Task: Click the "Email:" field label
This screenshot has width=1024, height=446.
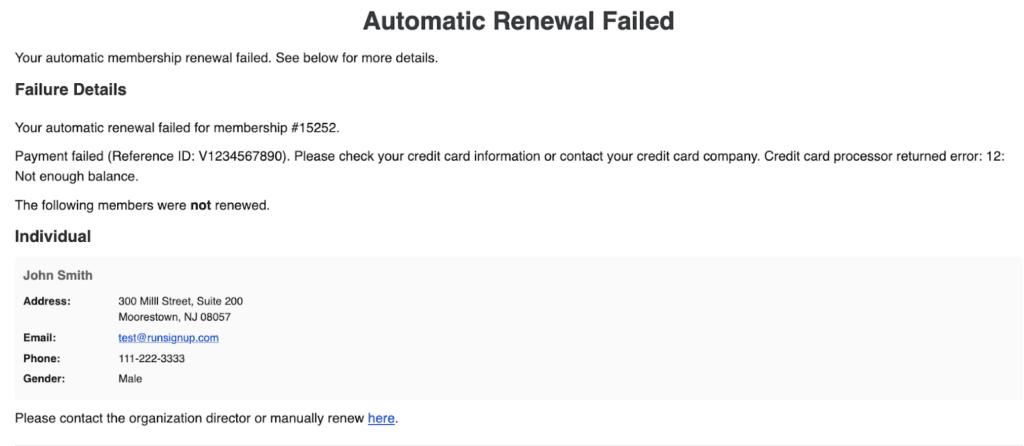Action: (40, 338)
